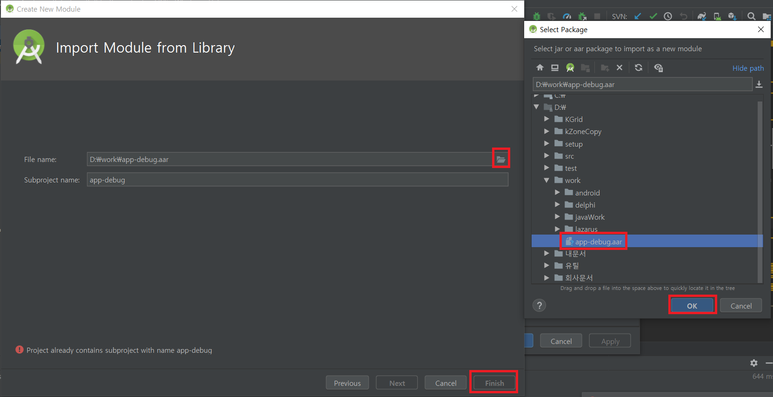Viewport: 773px width, 397px height.
Task: Expand the test folder
Action: coord(547,168)
